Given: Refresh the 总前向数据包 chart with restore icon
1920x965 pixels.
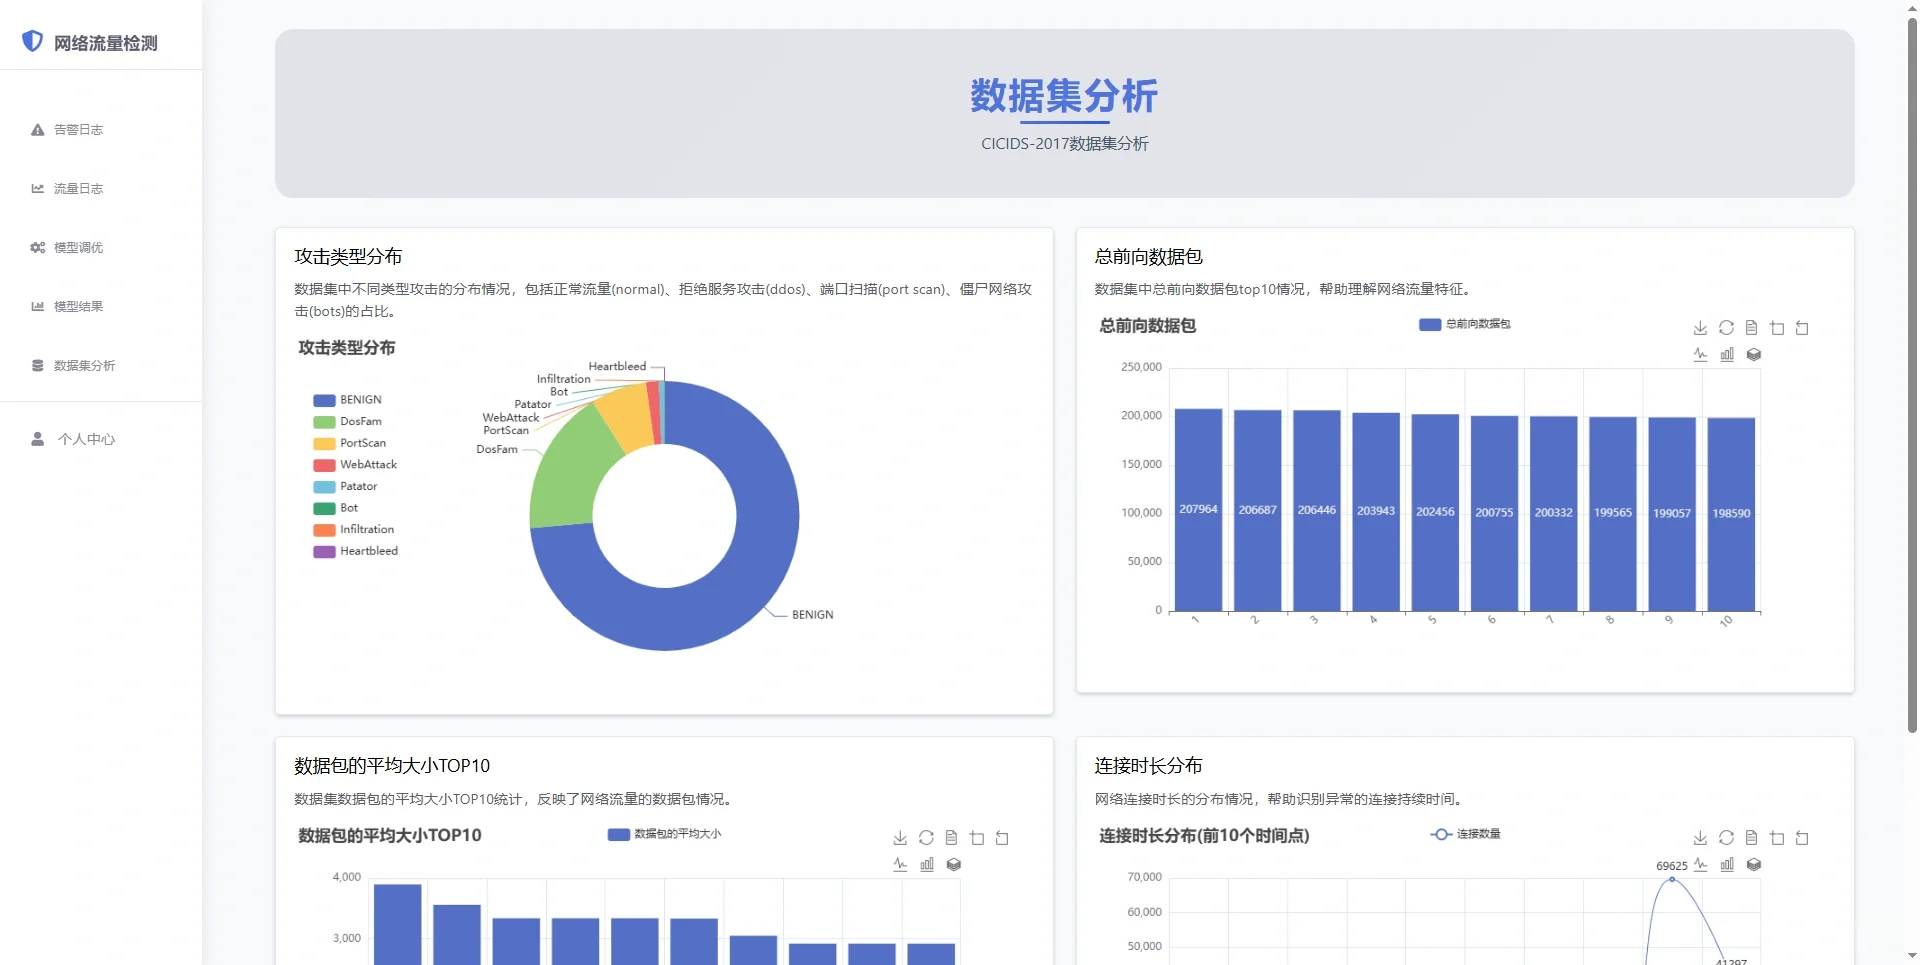Looking at the screenshot, I should 1726,327.
